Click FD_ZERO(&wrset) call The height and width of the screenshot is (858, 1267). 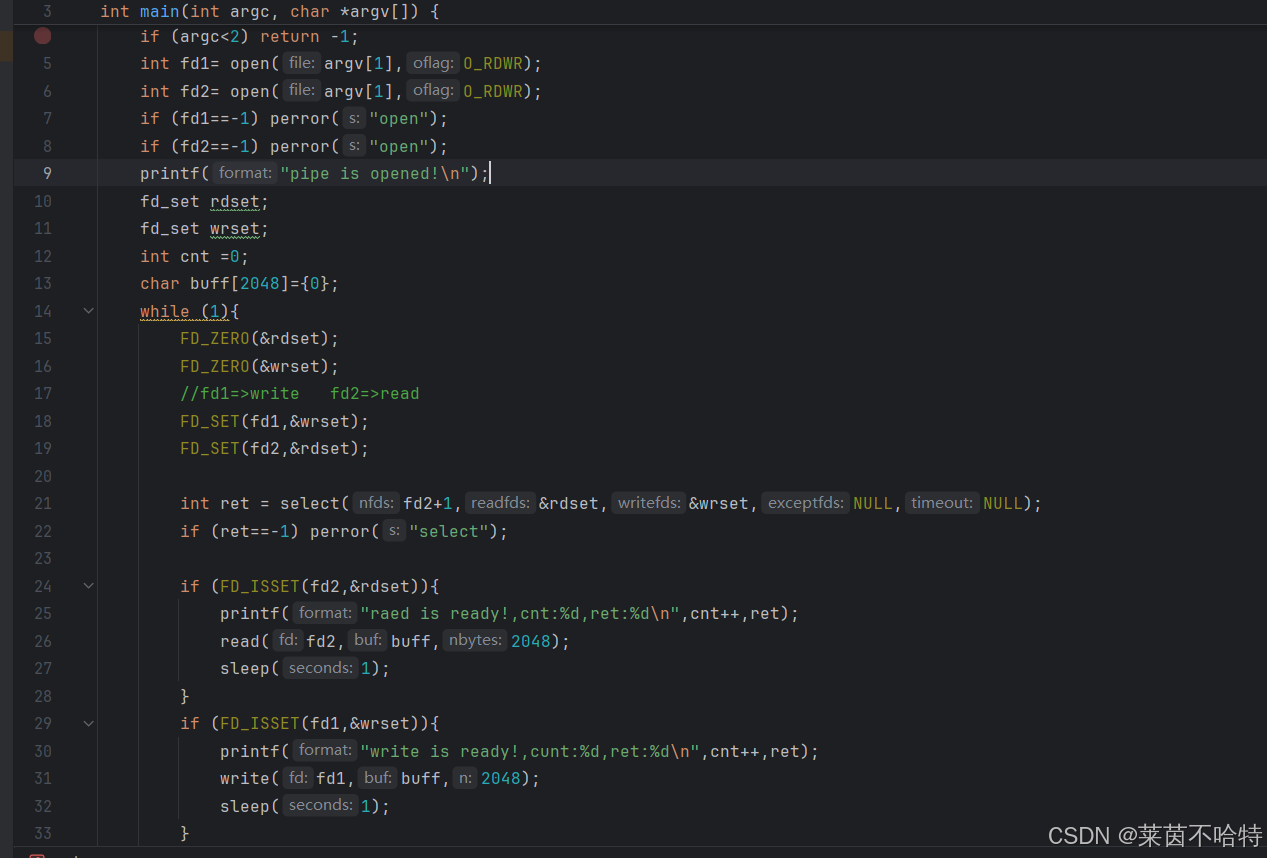(260, 366)
